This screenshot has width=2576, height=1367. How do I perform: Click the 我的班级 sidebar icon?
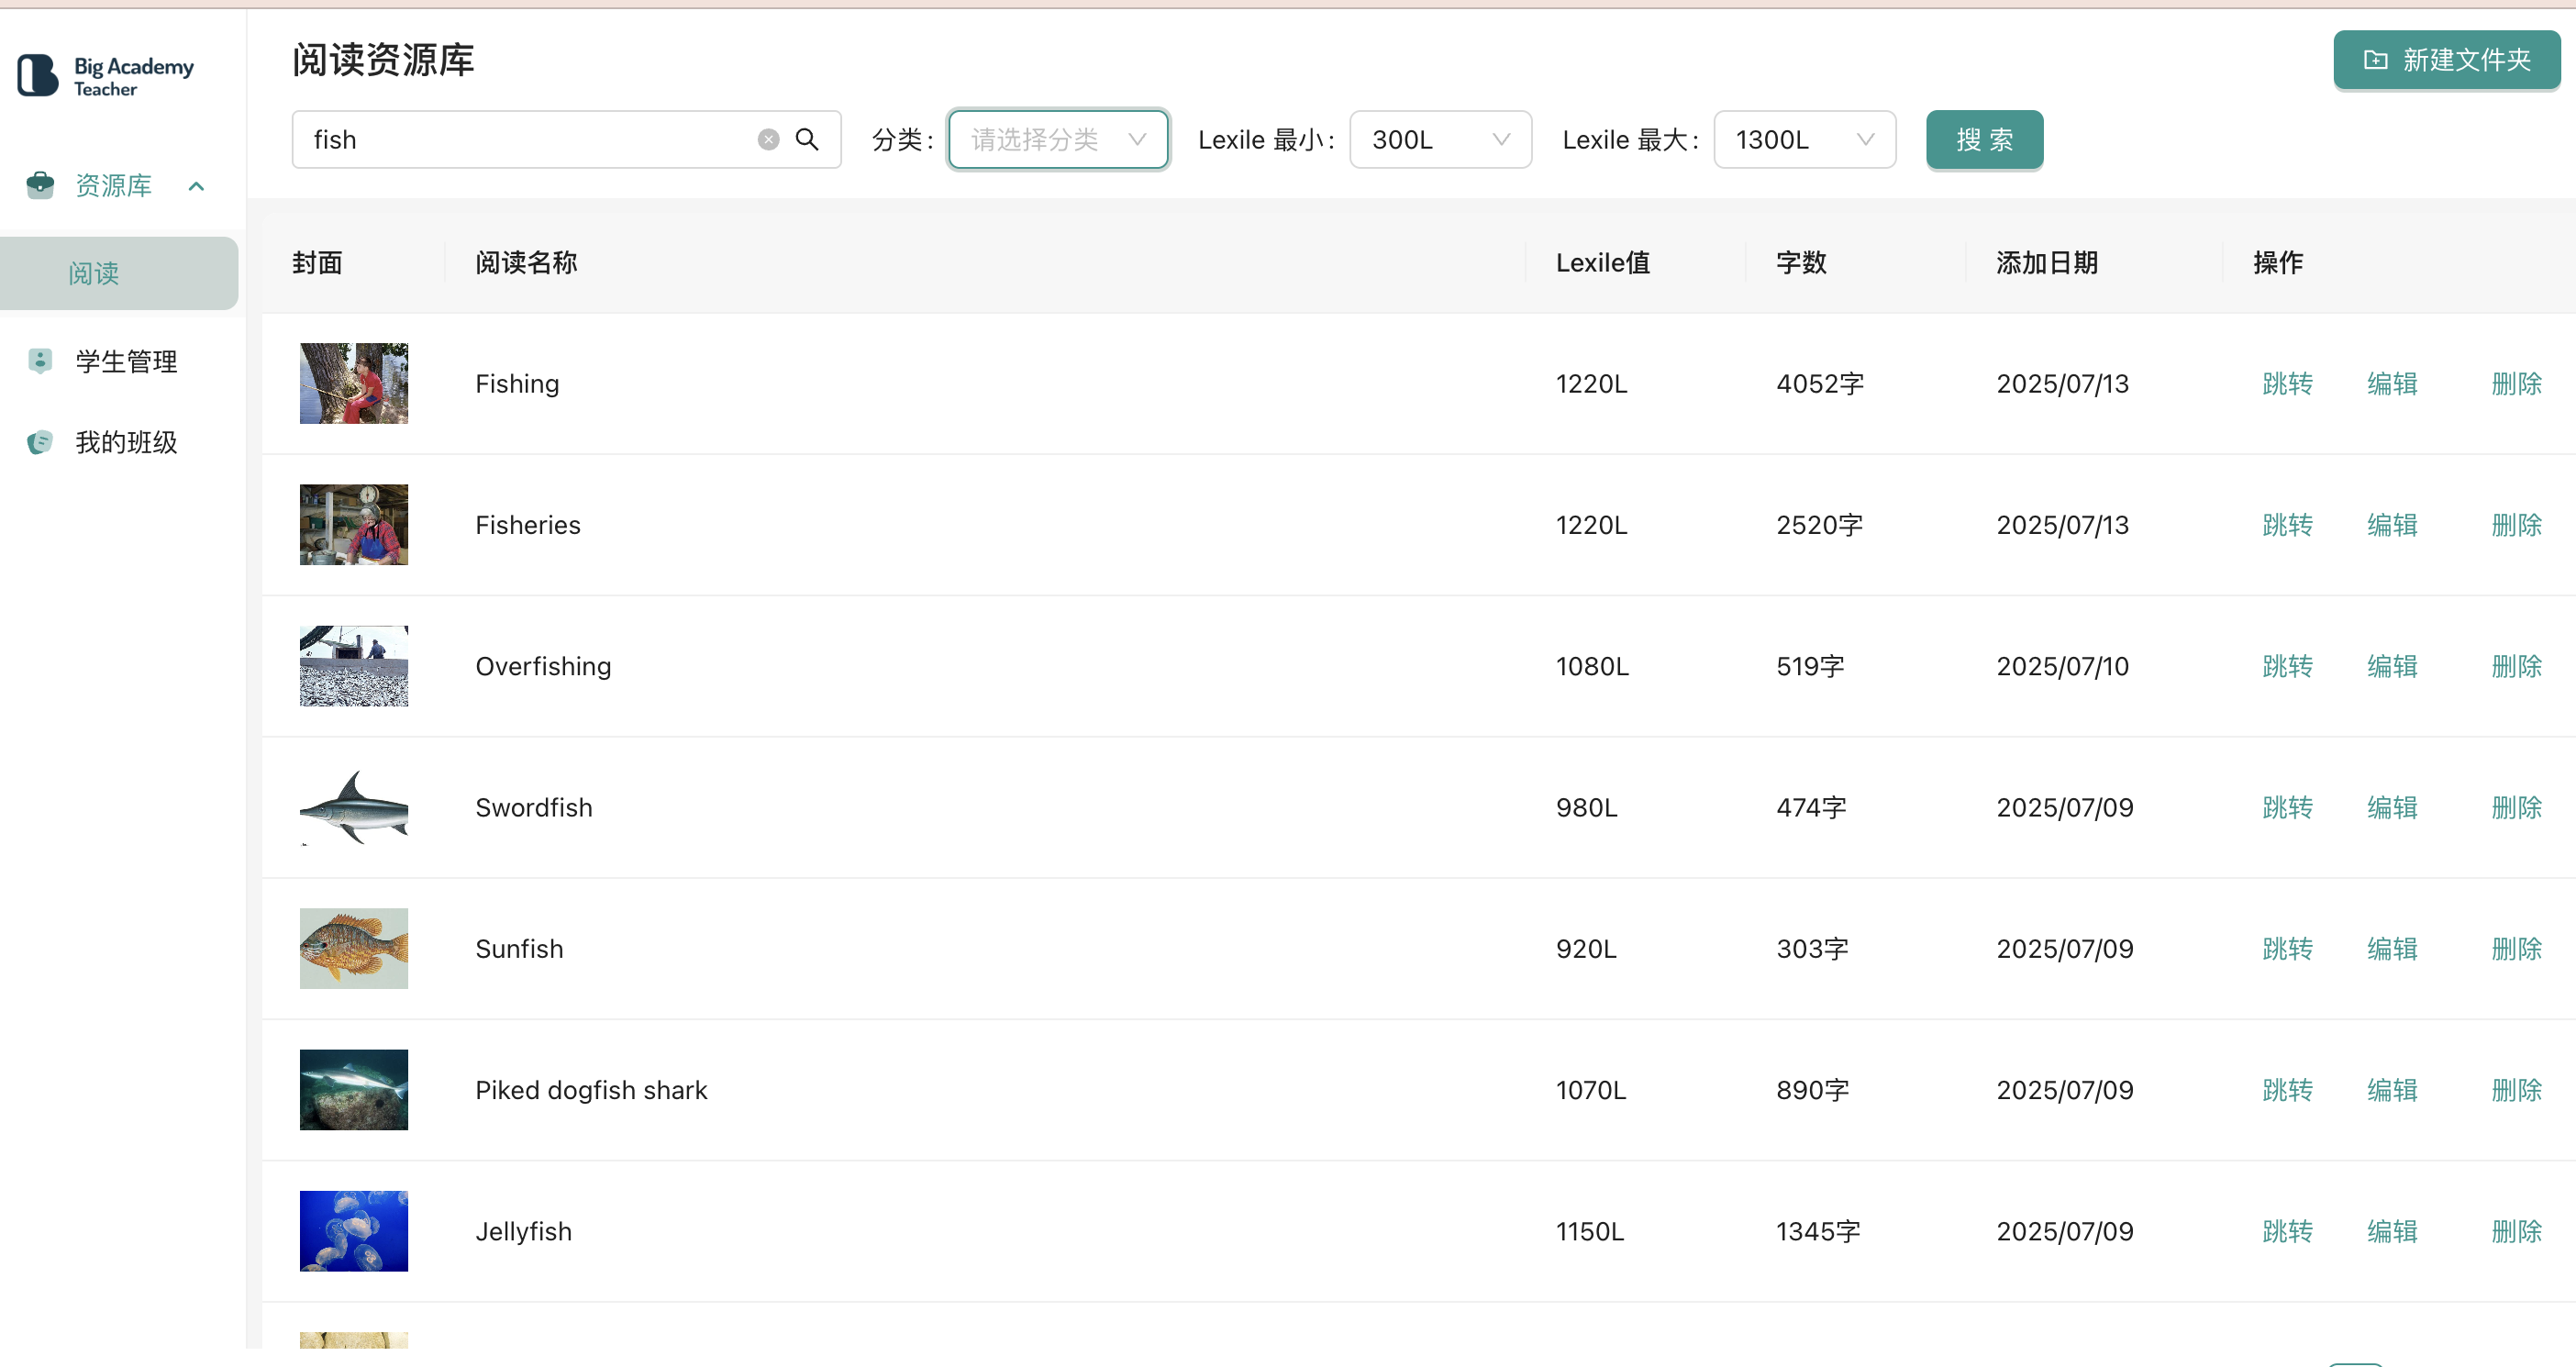click(40, 442)
